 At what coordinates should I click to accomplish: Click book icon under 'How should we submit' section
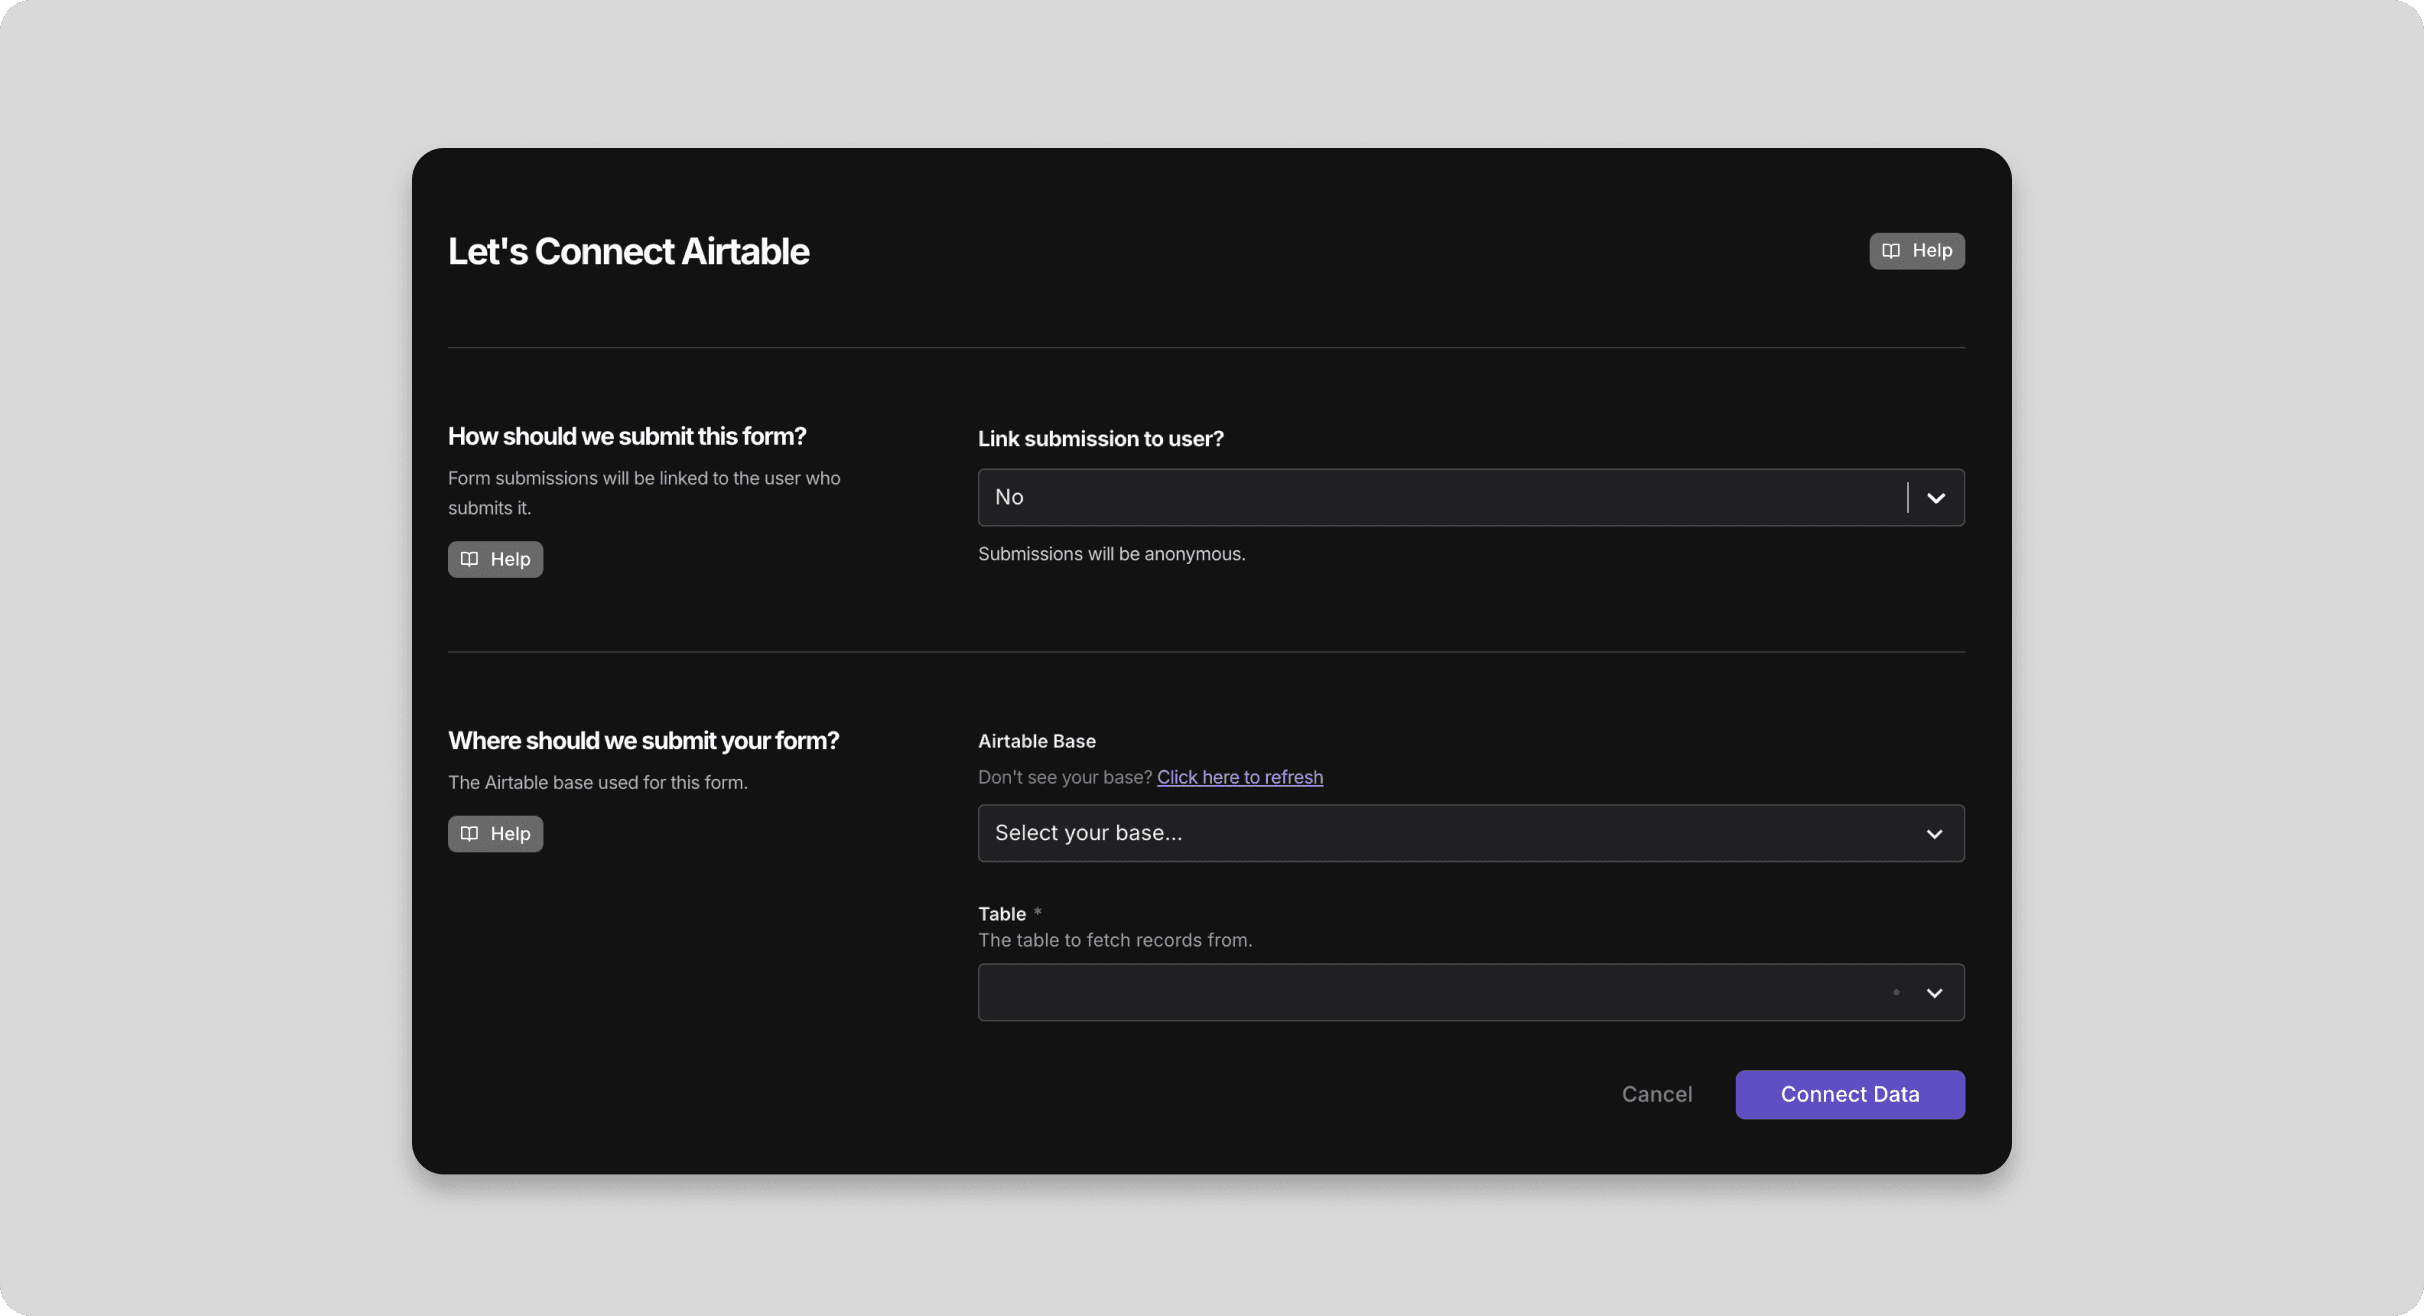pyautogui.click(x=469, y=559)
